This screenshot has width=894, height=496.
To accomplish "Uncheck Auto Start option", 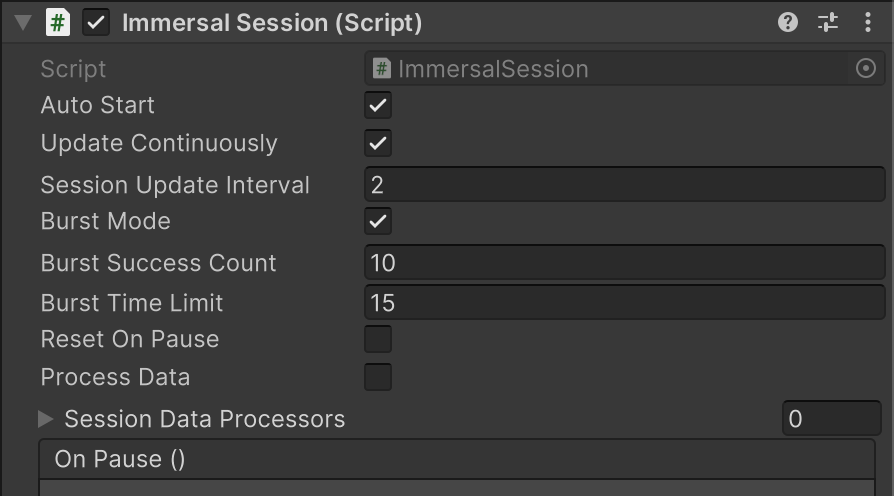I will click(x=378, y=105).
